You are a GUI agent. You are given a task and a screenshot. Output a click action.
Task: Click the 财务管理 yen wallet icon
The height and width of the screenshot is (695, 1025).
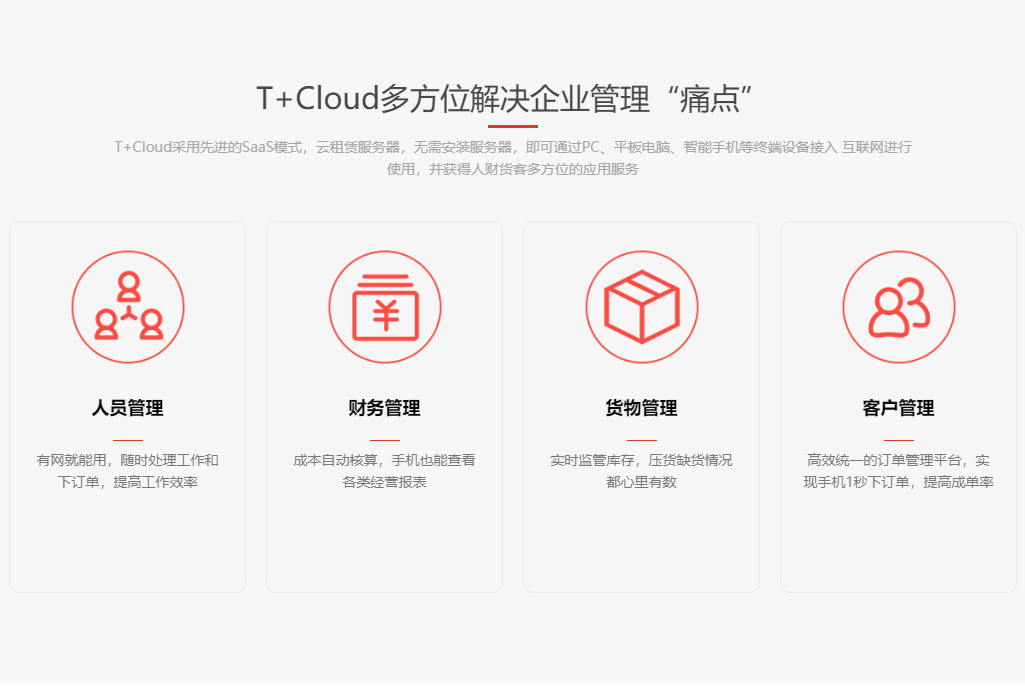tap(385, 307)
